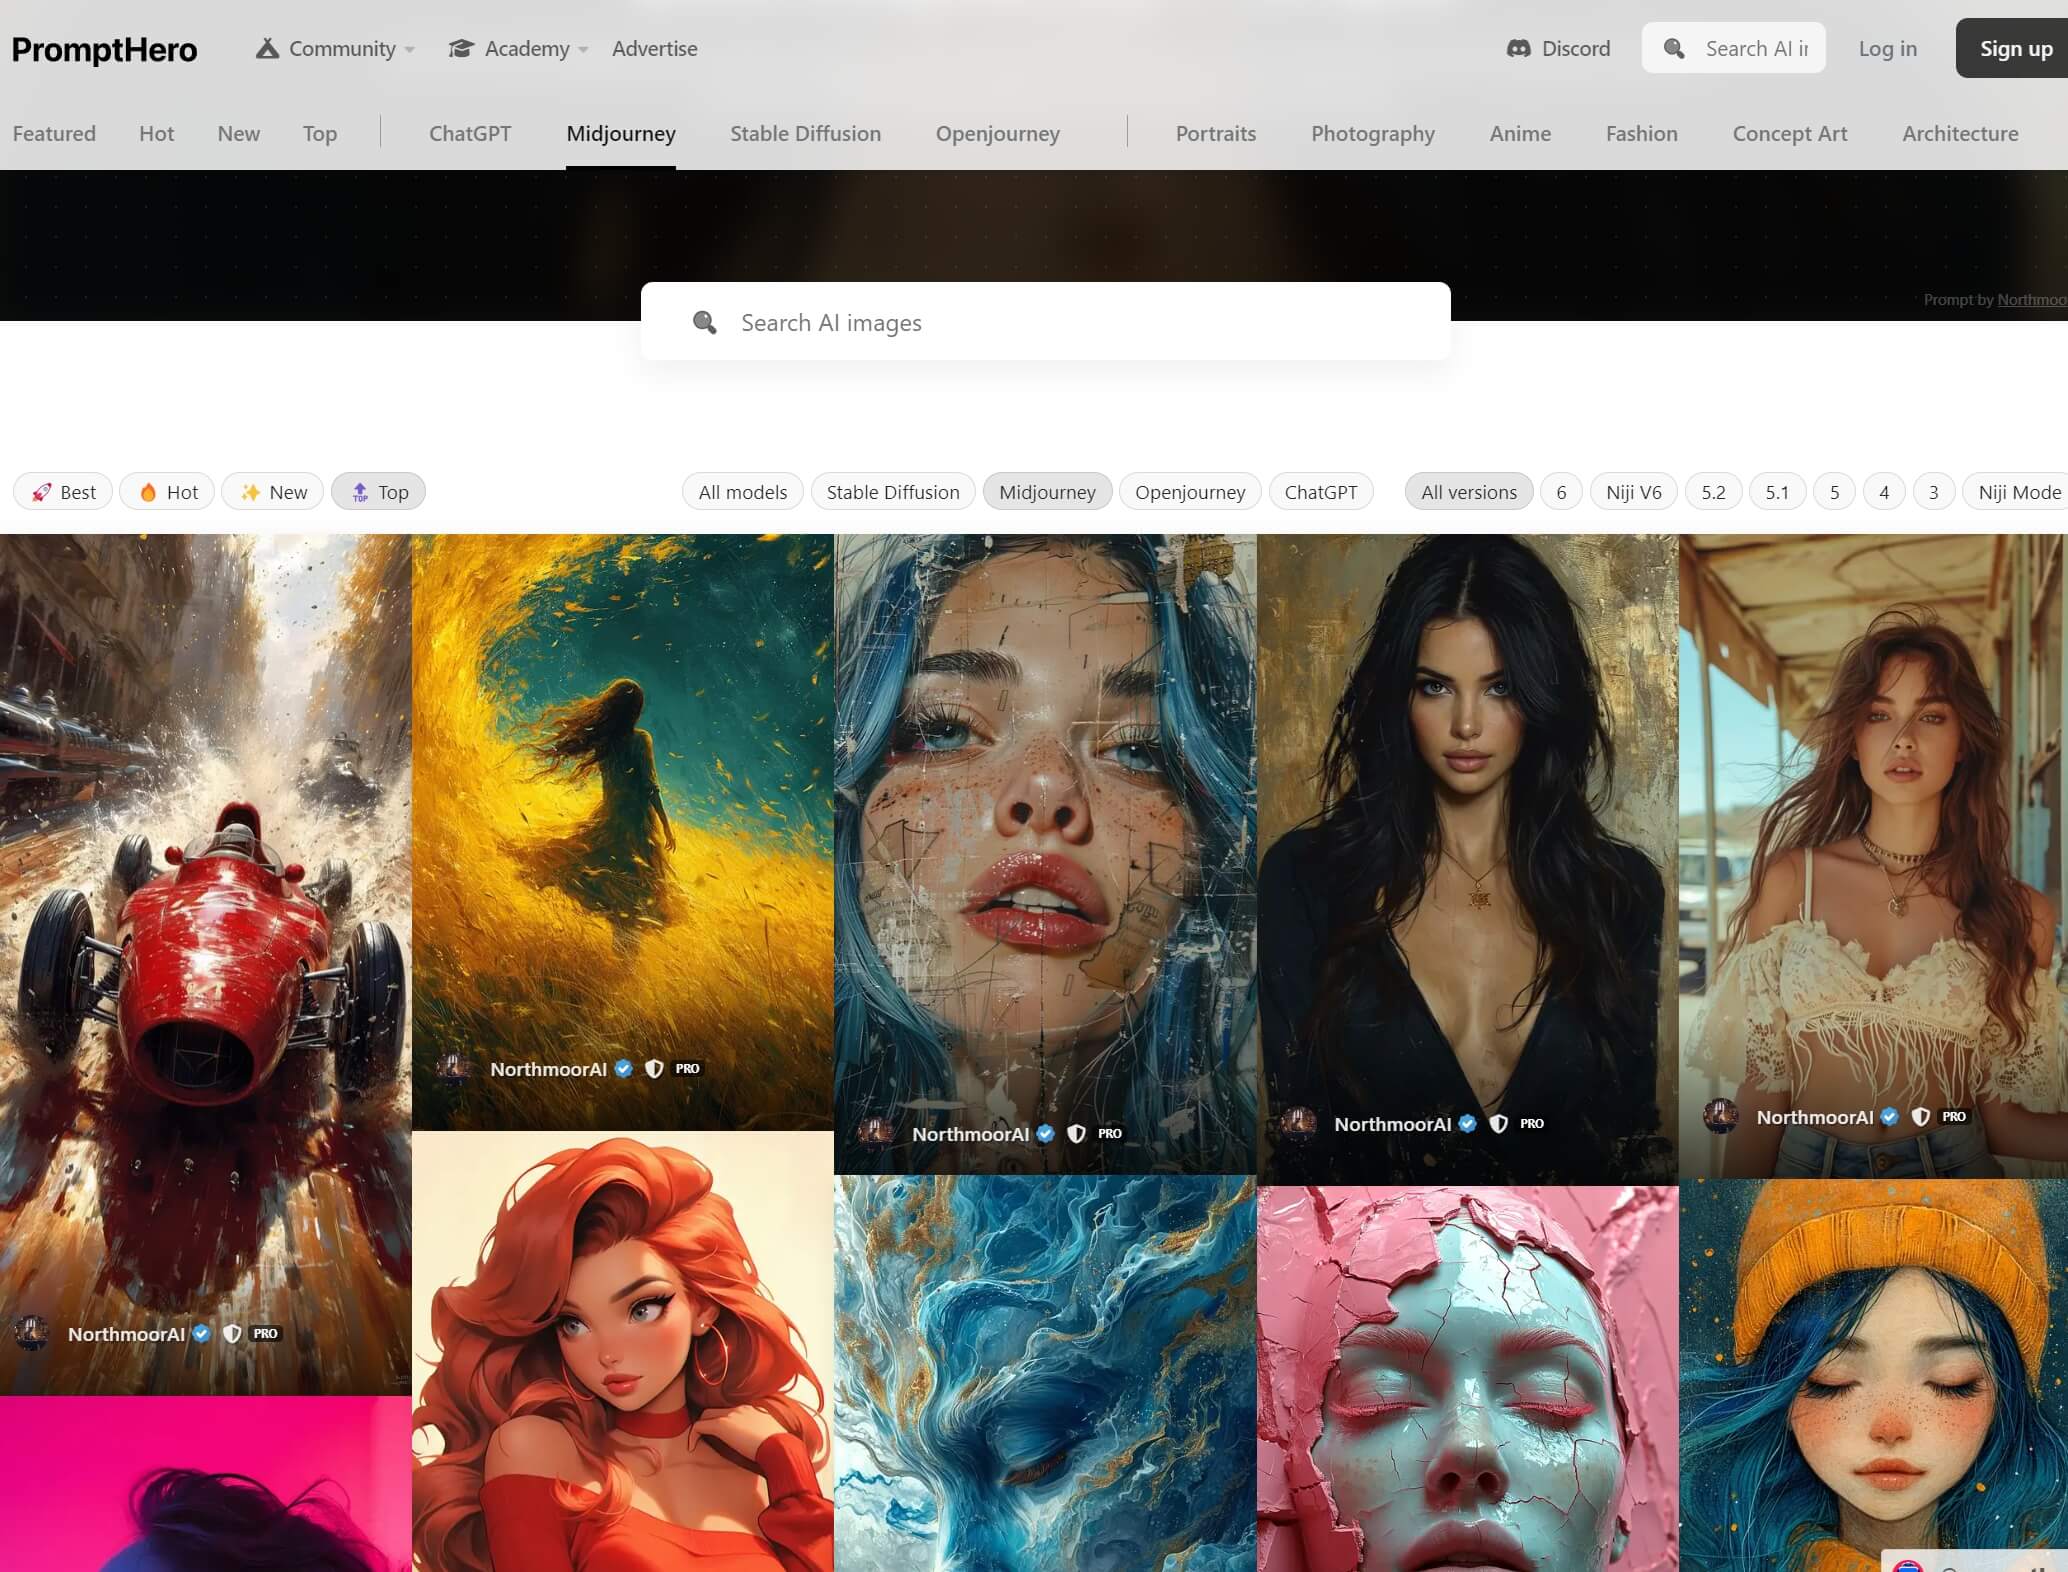
Task: Click the Discord icon in the header
Action: pos(1518,48)
